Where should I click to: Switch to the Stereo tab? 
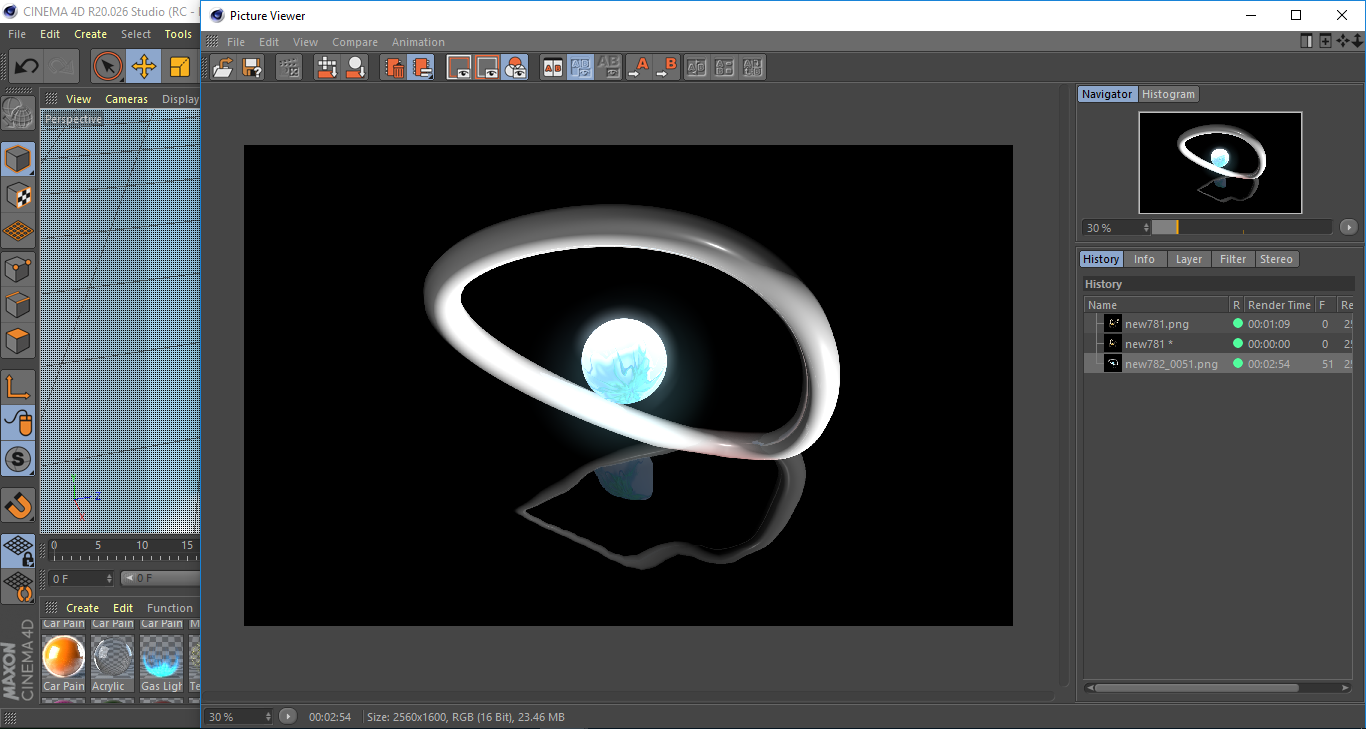1276,259
